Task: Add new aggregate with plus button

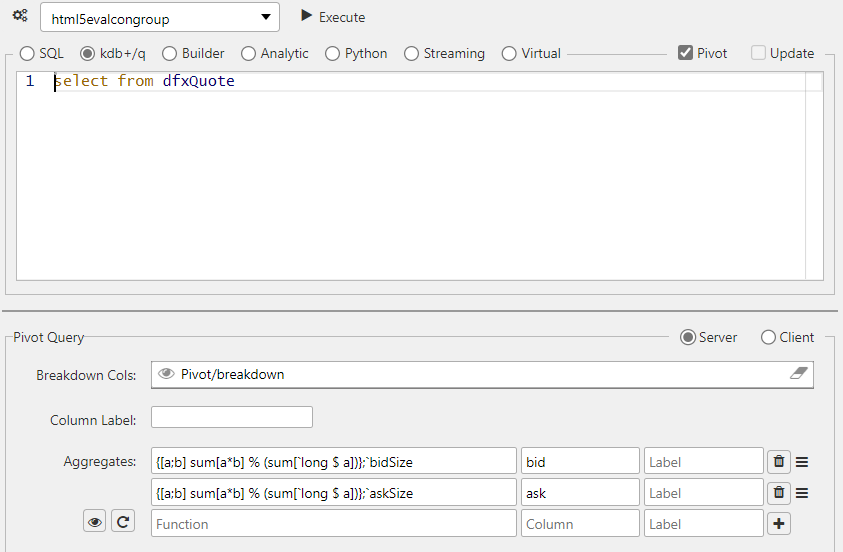Action: point(778,524)
